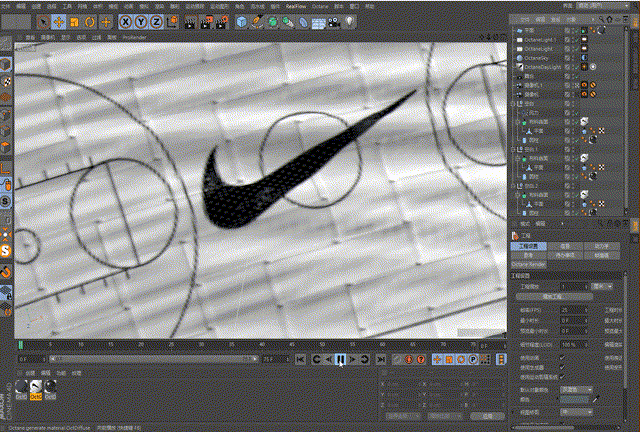640x432 pixels.
Task: Switch to the Octane Render tab
Action: (529, 264)
